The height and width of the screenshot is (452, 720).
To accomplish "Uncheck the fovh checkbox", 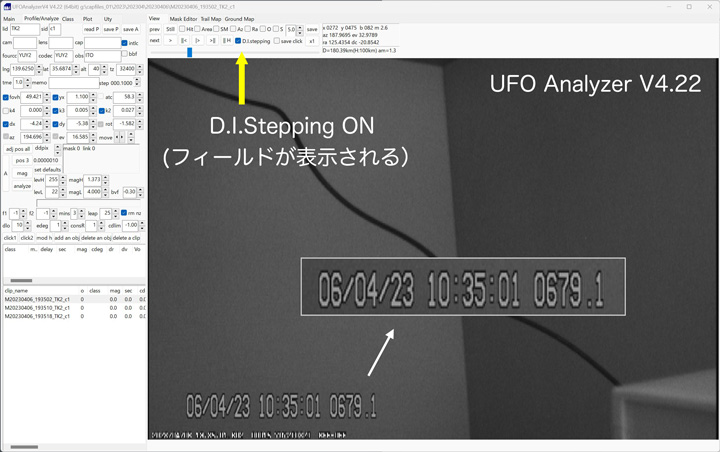I will tap(6, 97).
